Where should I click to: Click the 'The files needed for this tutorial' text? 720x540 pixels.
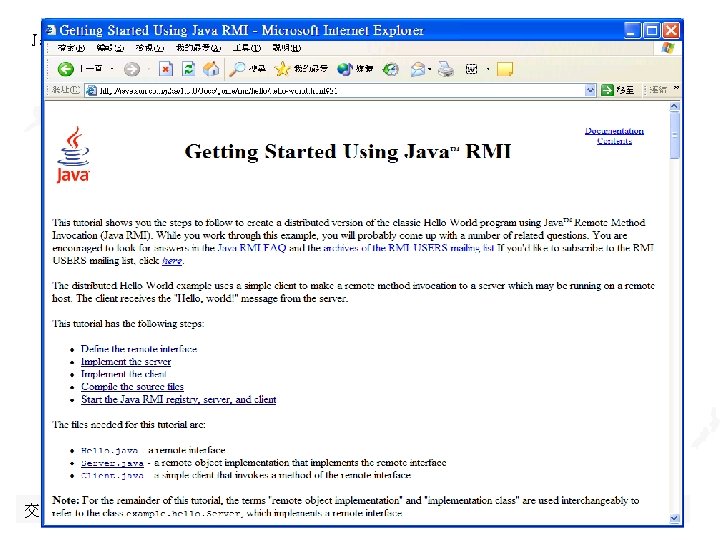coord(129,425)
